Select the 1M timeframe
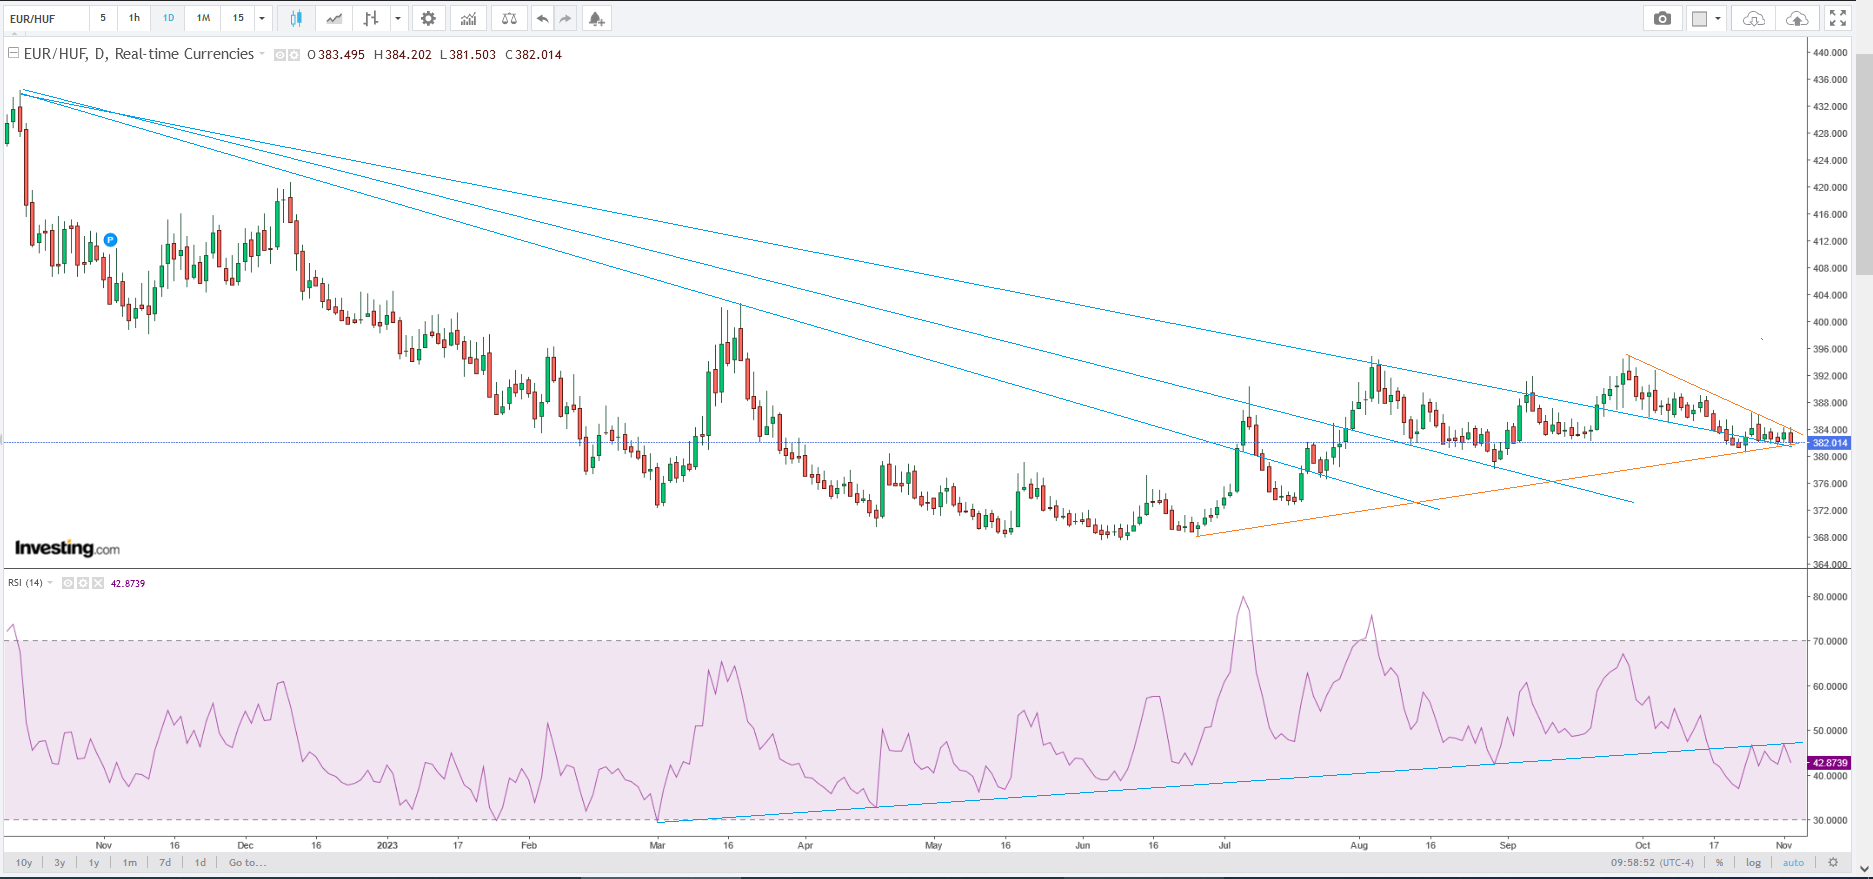Viewport: 1873px width, 879px height. 203,18
